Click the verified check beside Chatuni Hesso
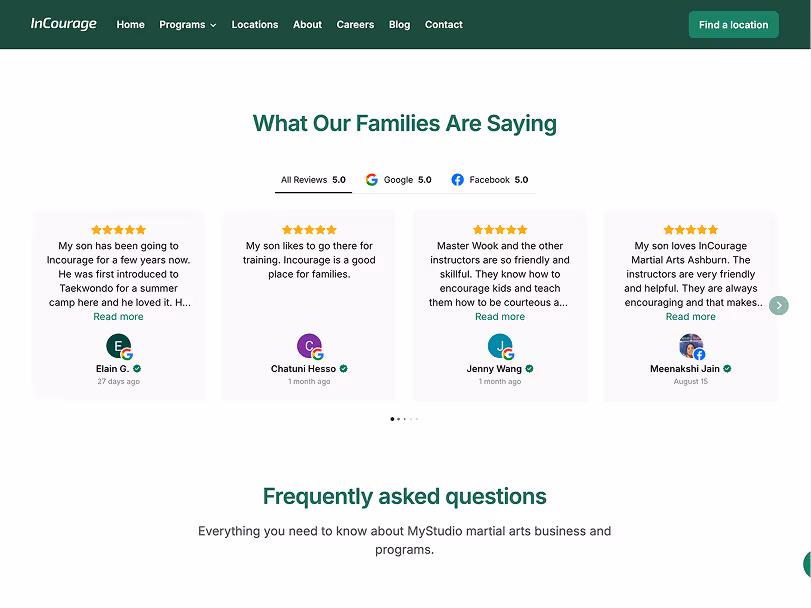The height and width of the screenshot is (608, 811). click(341, 368)
